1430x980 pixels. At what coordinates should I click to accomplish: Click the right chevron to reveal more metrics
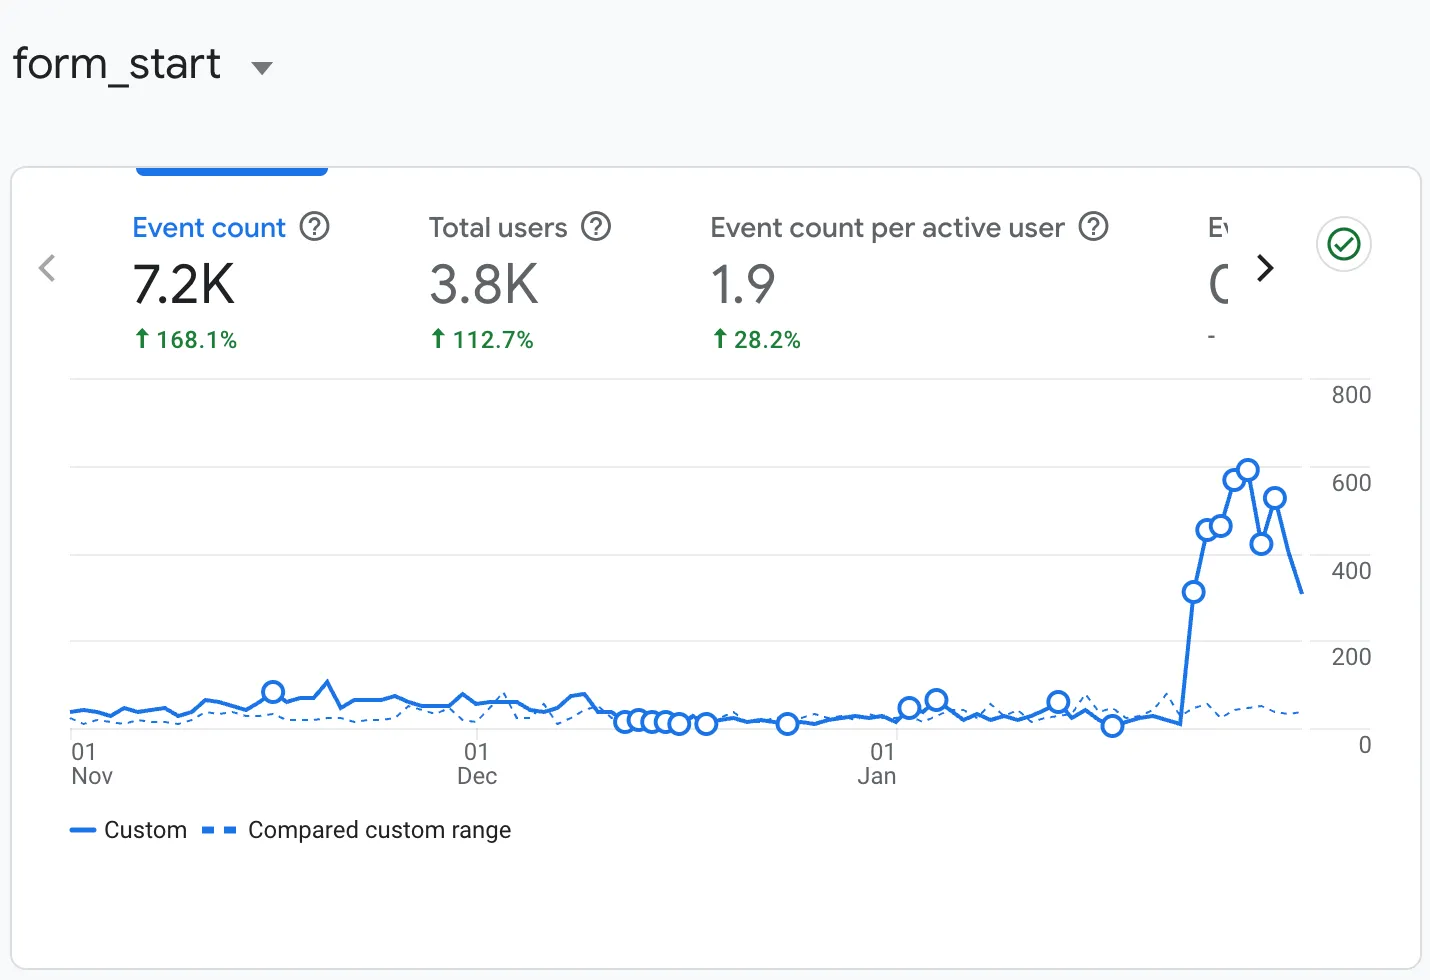point(1265,268)
